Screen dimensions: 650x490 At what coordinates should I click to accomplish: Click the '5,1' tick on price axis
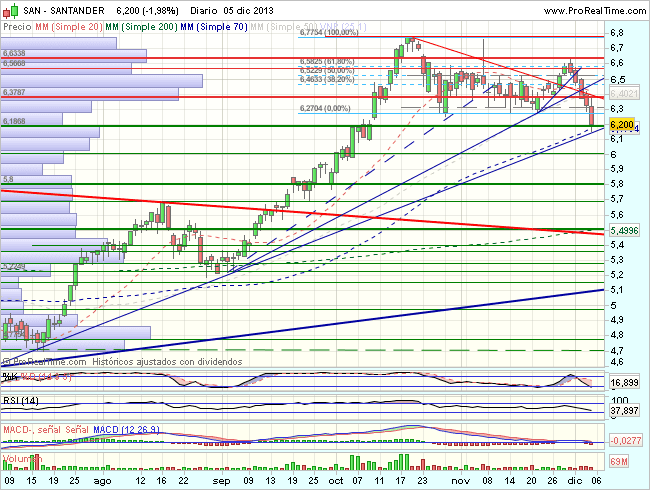[x=616, y=290]
